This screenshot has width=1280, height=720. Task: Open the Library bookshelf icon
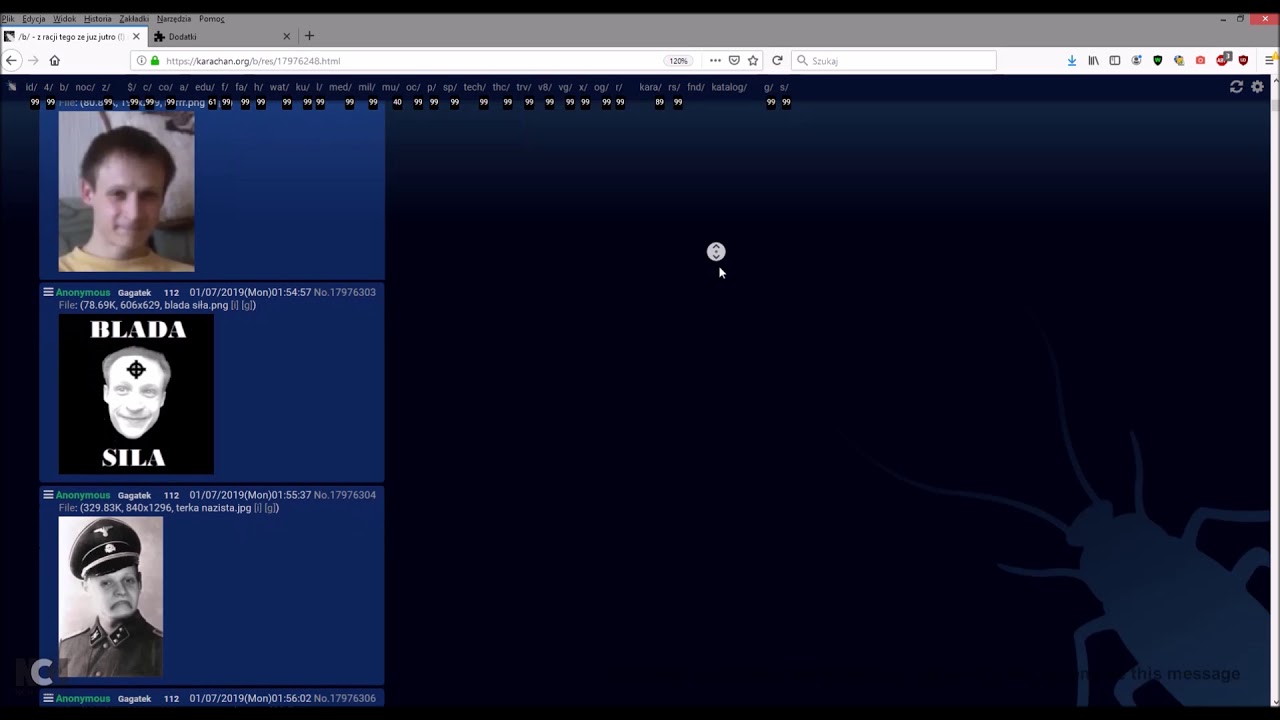coord(1093,61)
